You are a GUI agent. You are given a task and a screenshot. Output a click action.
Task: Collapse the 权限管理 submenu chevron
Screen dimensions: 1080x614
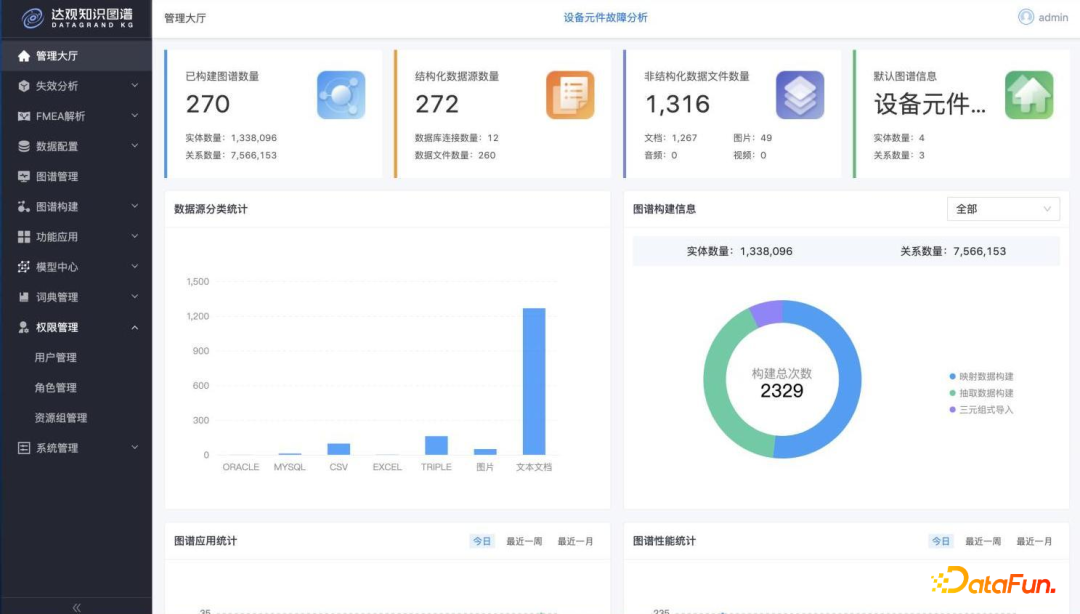coord(135,327)
